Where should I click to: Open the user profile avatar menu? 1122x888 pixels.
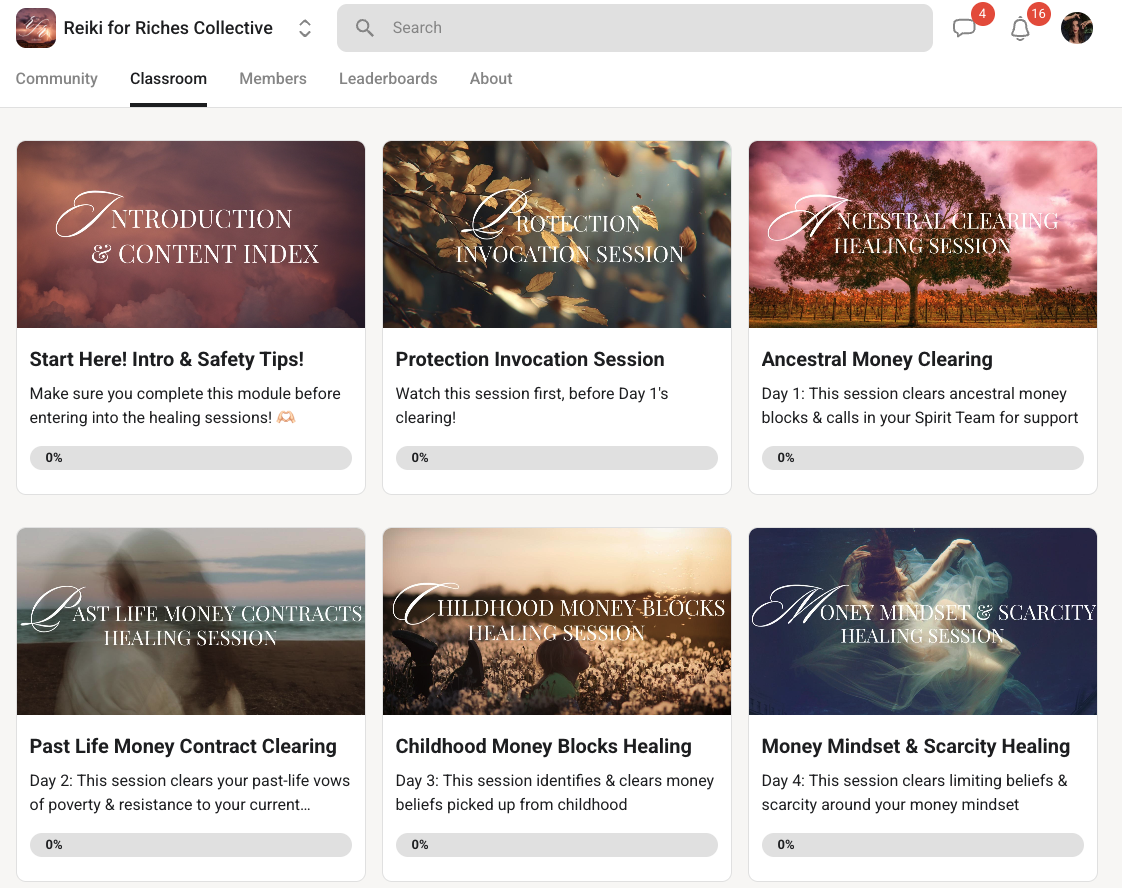1076,28
